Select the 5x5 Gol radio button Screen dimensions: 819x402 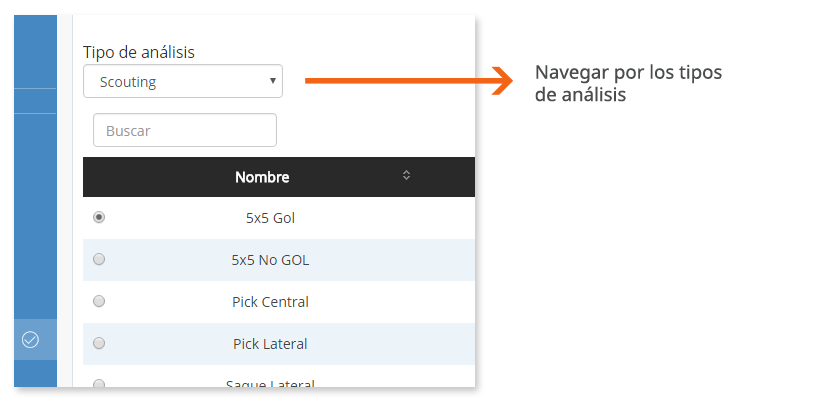coord(99,217)
